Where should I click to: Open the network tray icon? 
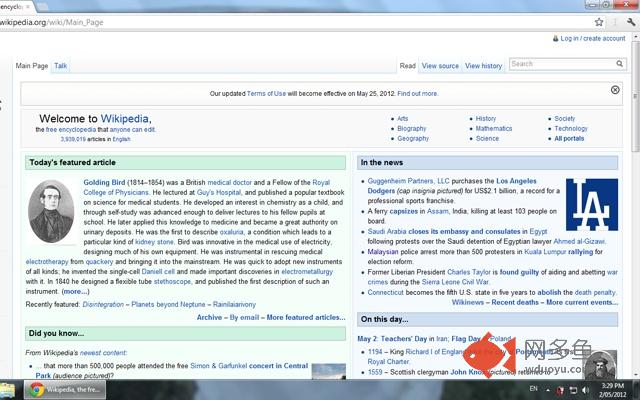[573, 390]
